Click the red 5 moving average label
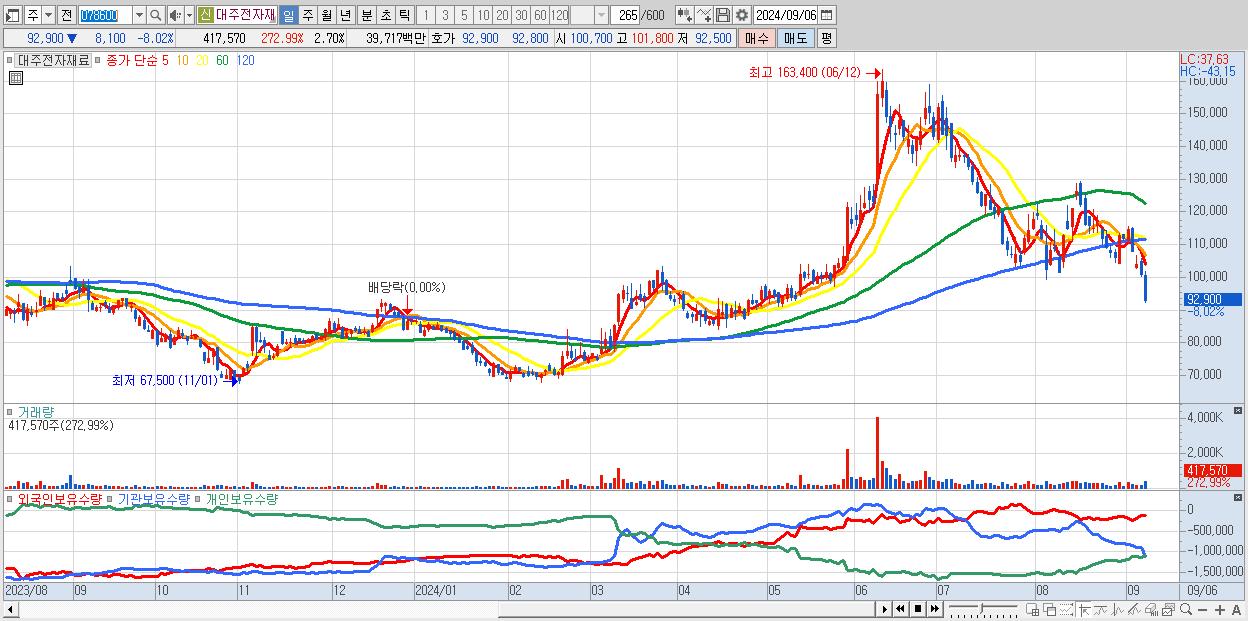The image size is (1248, 621). pyautogui.click(x=165, y=60)
